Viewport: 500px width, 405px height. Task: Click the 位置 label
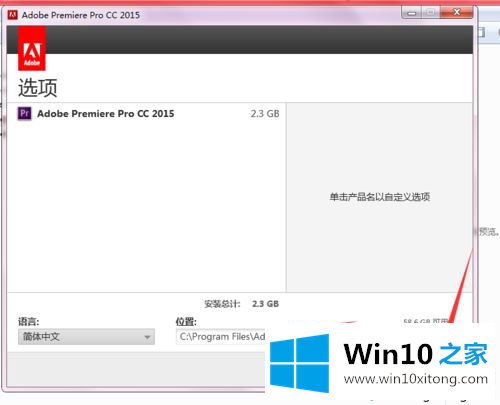click(x=186, y=322)
